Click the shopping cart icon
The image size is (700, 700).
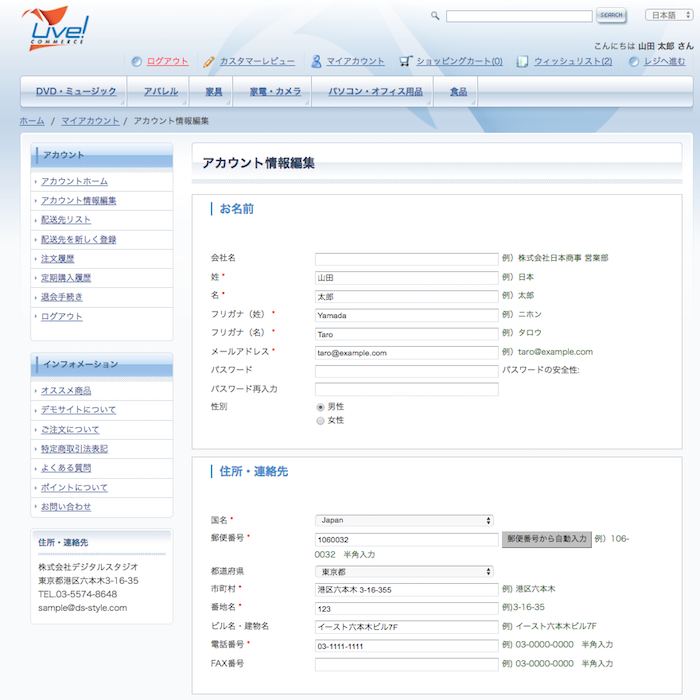click(x=405, y=61)
